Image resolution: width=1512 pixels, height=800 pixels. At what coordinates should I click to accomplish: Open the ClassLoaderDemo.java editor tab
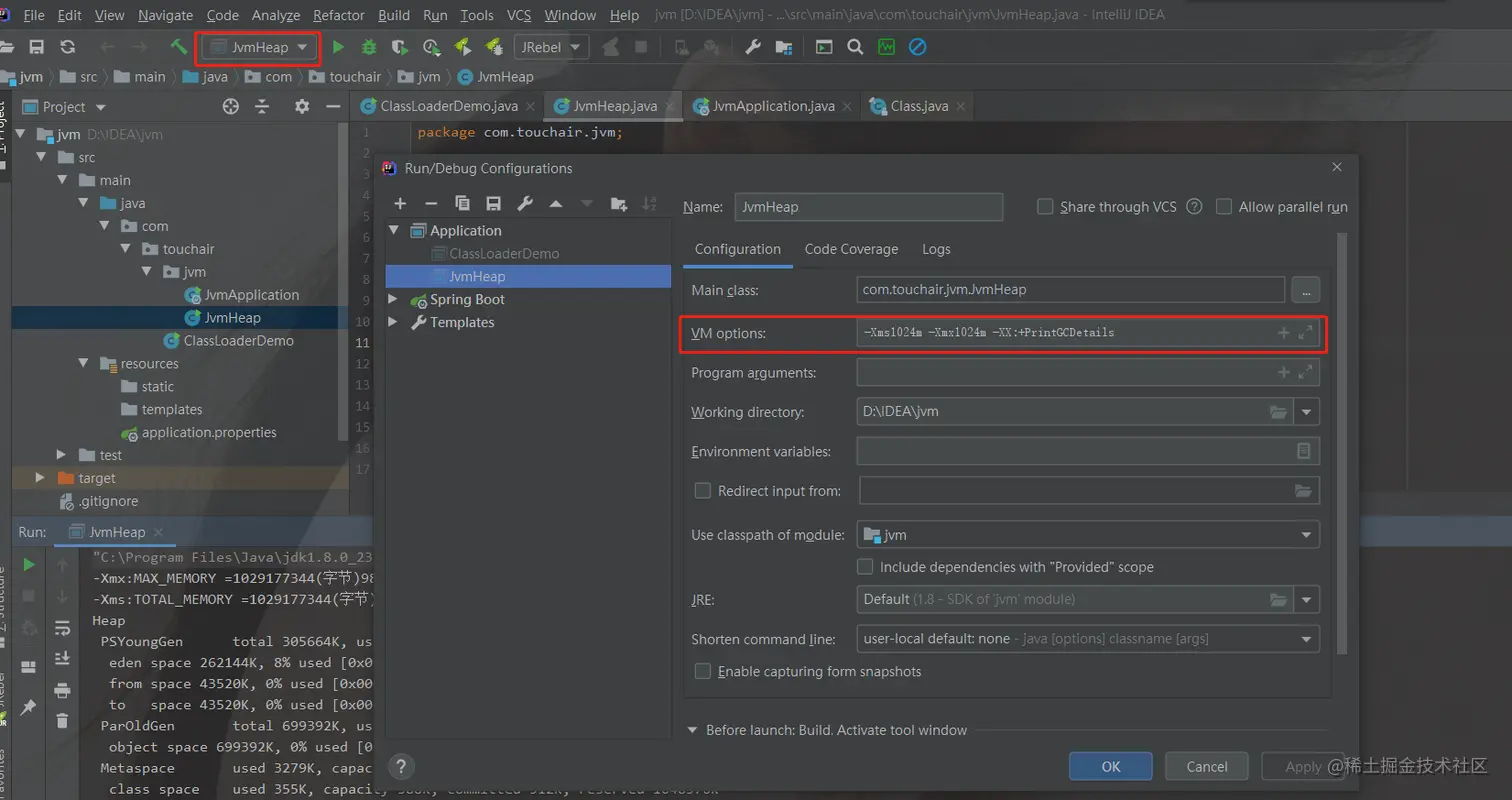pyautogui.click(x=449, y=106)
